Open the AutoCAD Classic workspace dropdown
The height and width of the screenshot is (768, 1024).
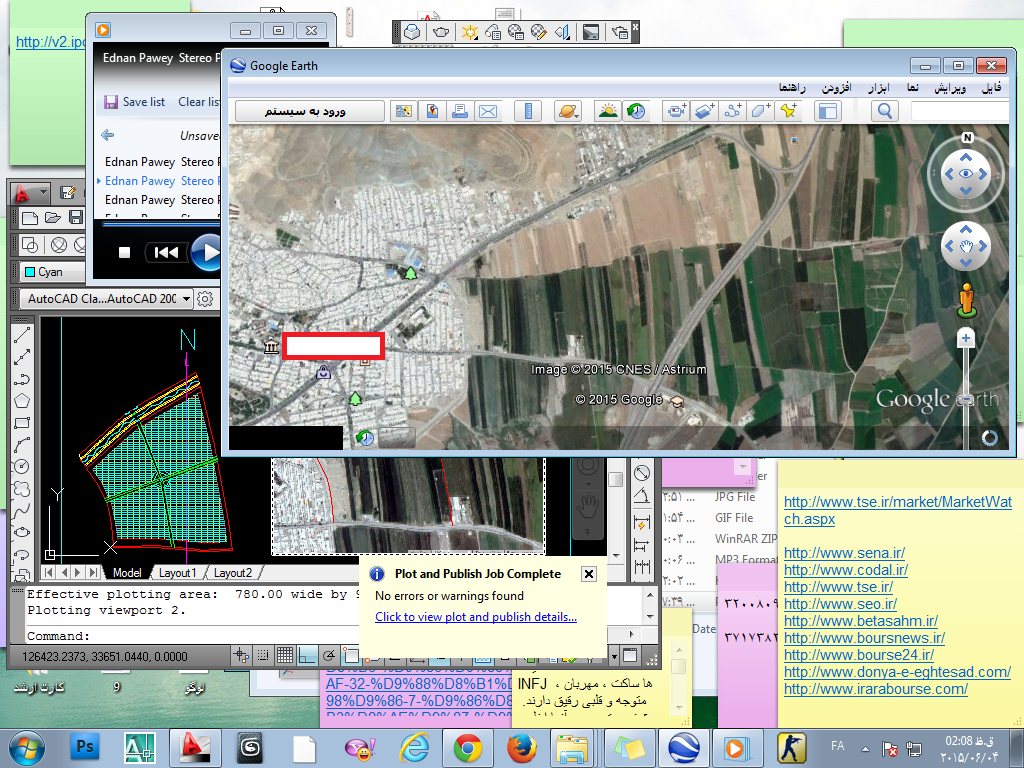(106, 299)
